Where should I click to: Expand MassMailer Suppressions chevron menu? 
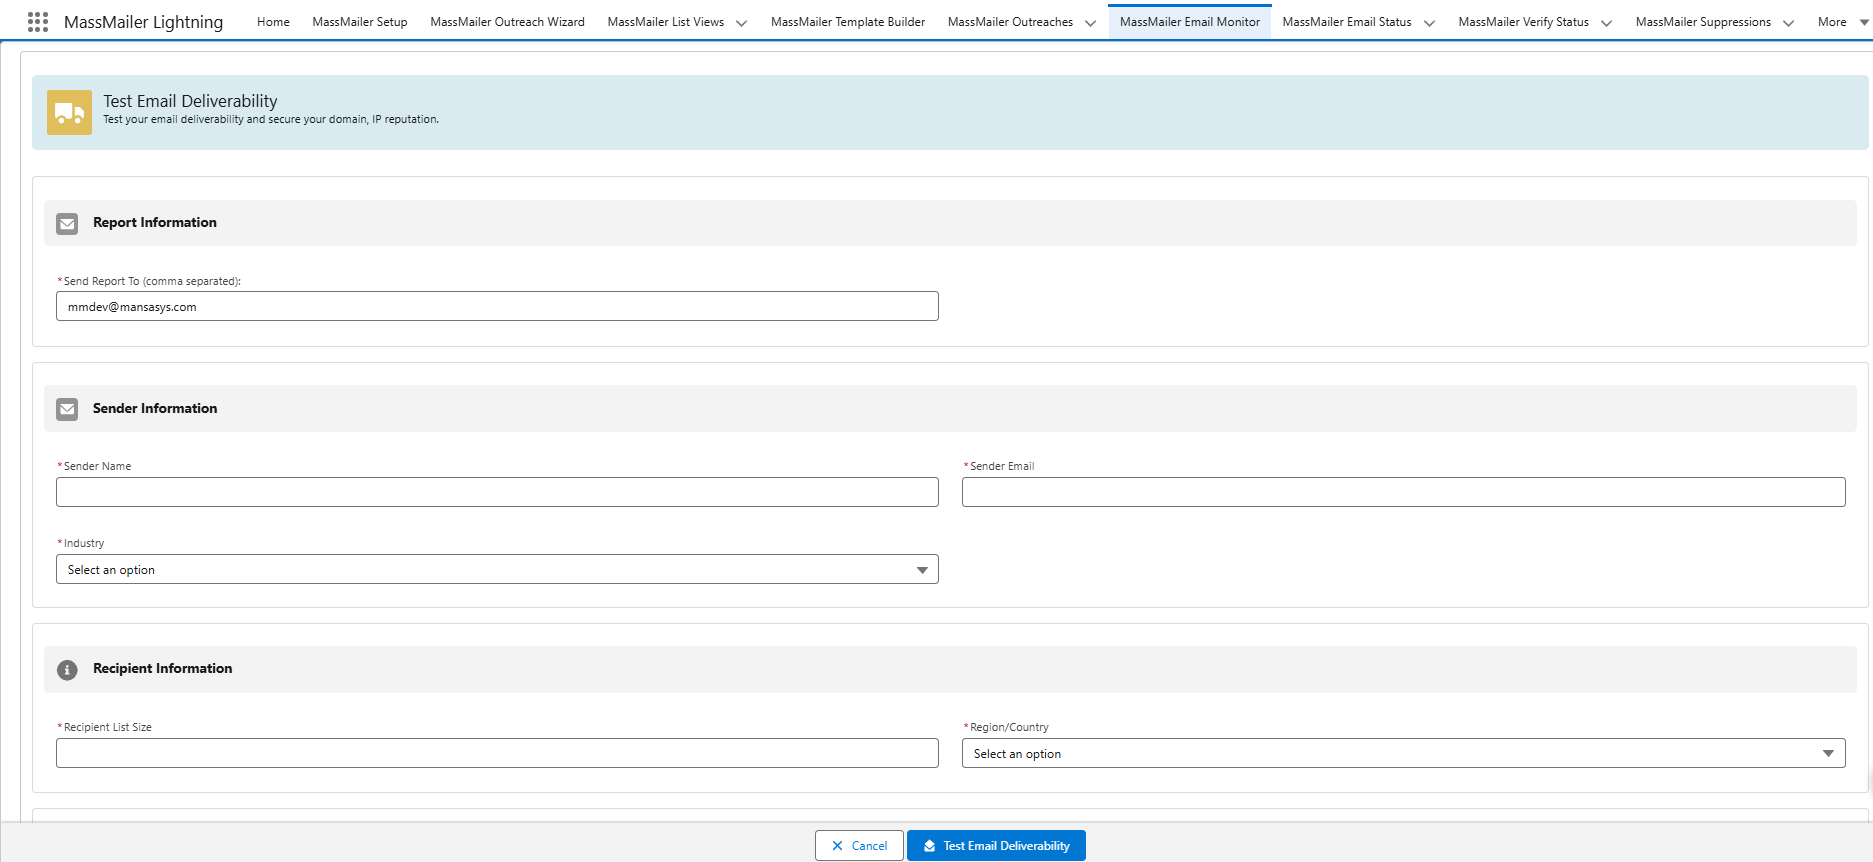[x=1788, y=23]
